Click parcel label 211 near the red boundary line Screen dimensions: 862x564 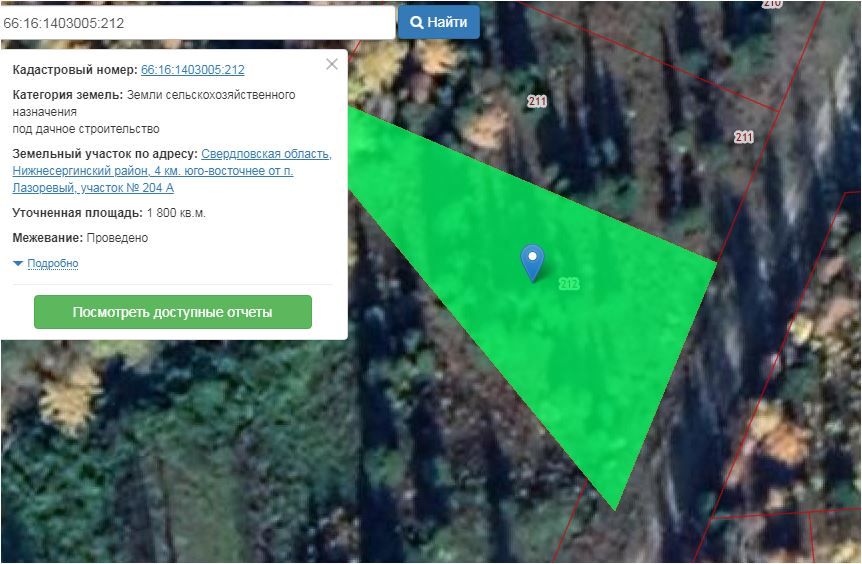click(x=744, y=137)
